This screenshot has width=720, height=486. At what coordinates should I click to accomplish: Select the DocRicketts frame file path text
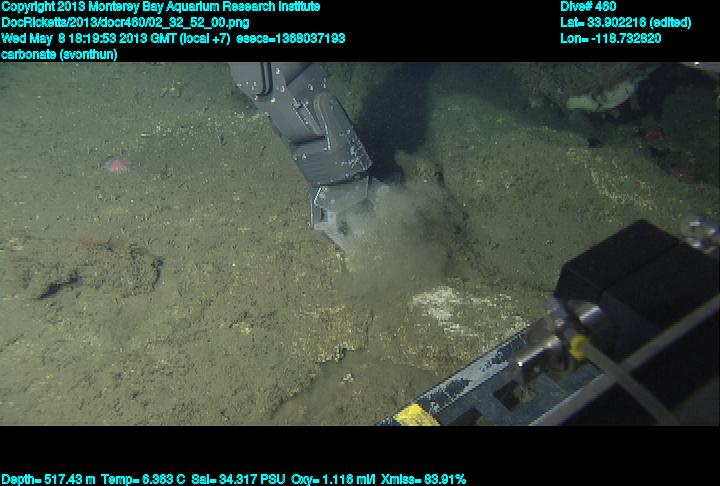[126, 22]
